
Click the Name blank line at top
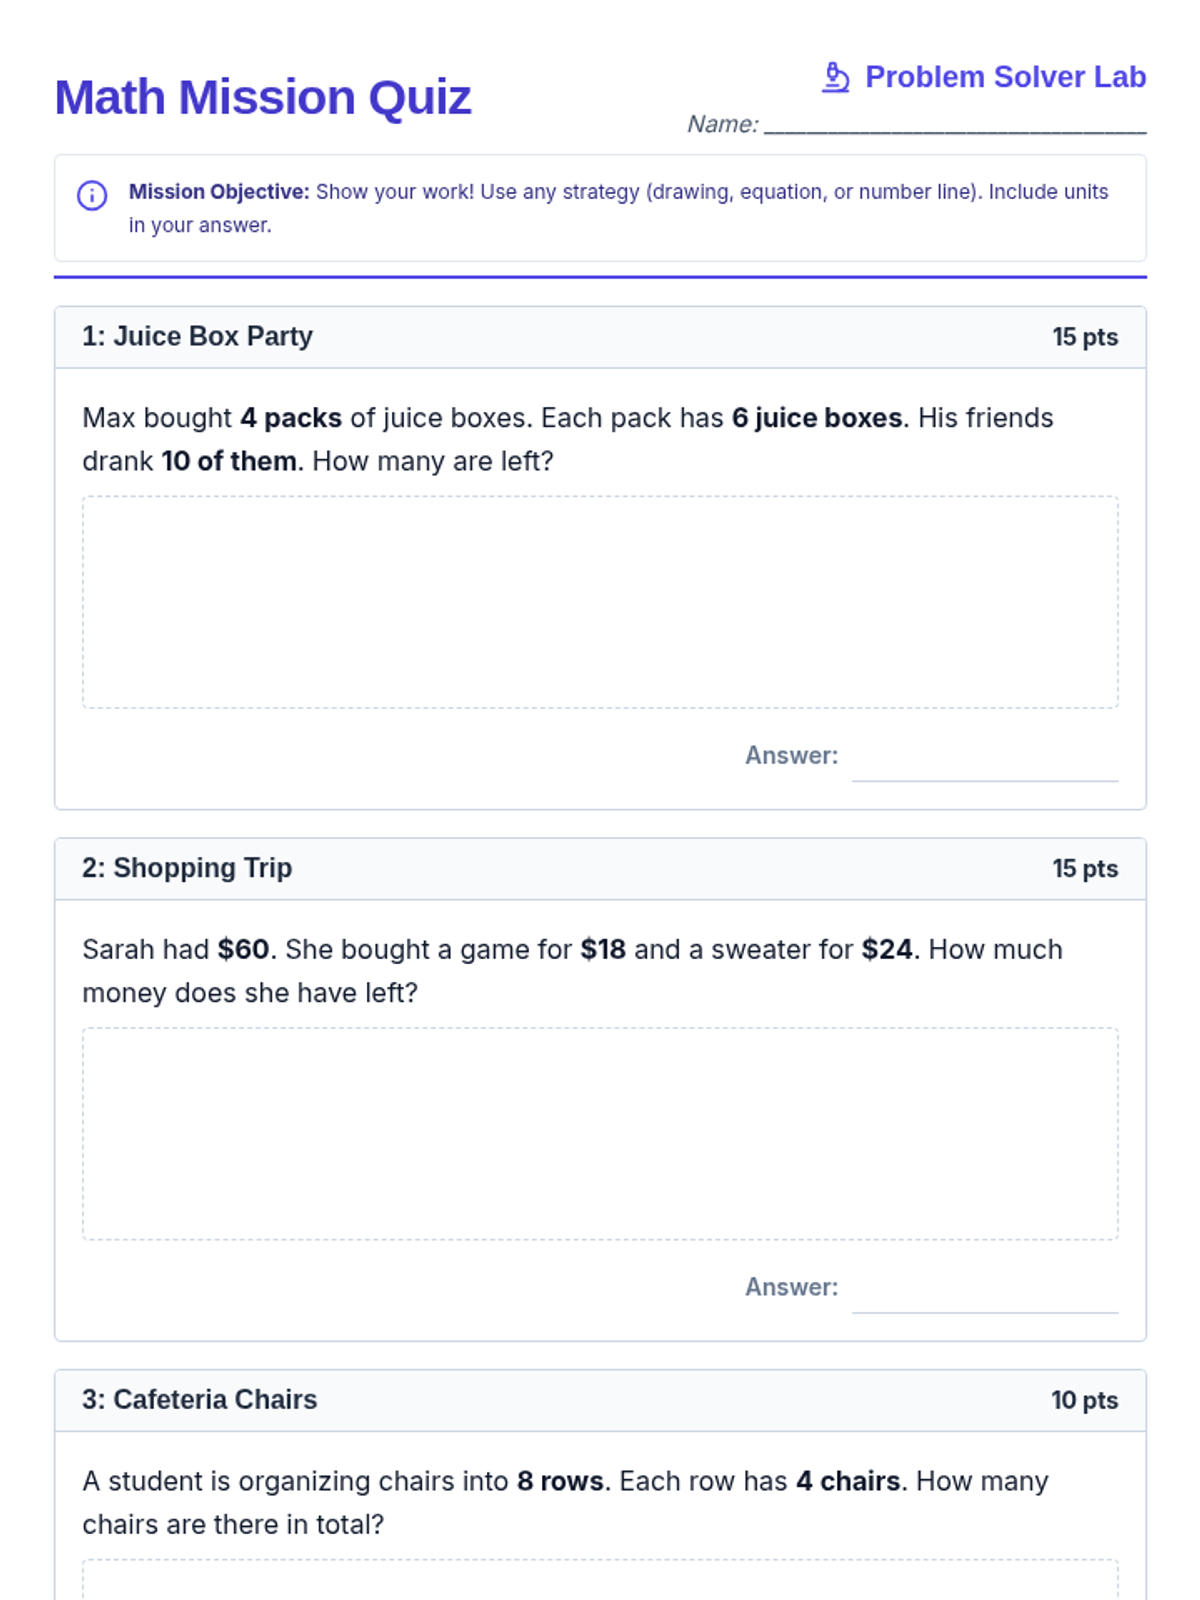click(x=954, y=125)
